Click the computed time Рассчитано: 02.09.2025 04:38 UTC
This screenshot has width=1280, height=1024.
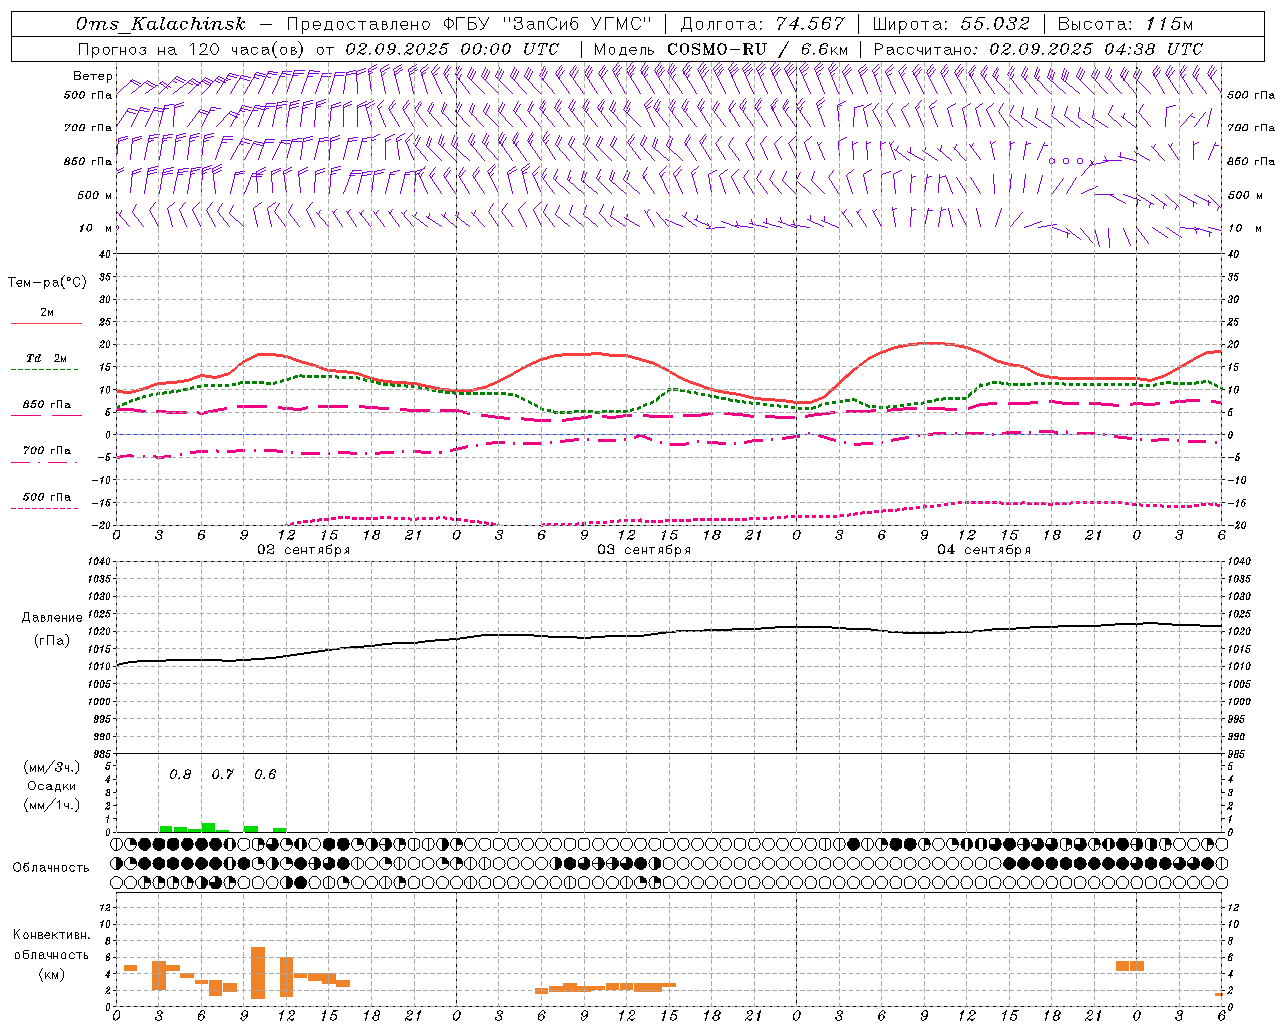1038,49
